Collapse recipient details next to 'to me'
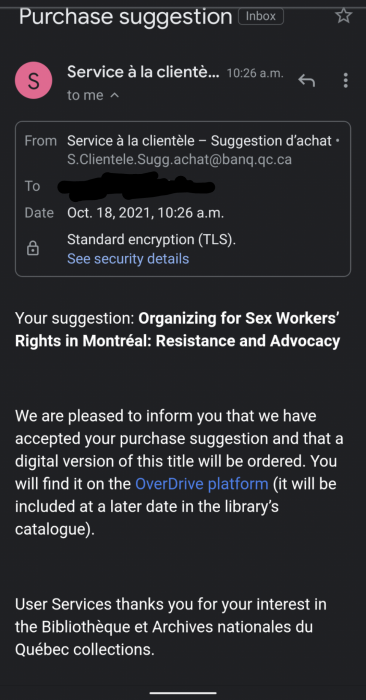The image size is (366, 700). (x=115, y=95)
